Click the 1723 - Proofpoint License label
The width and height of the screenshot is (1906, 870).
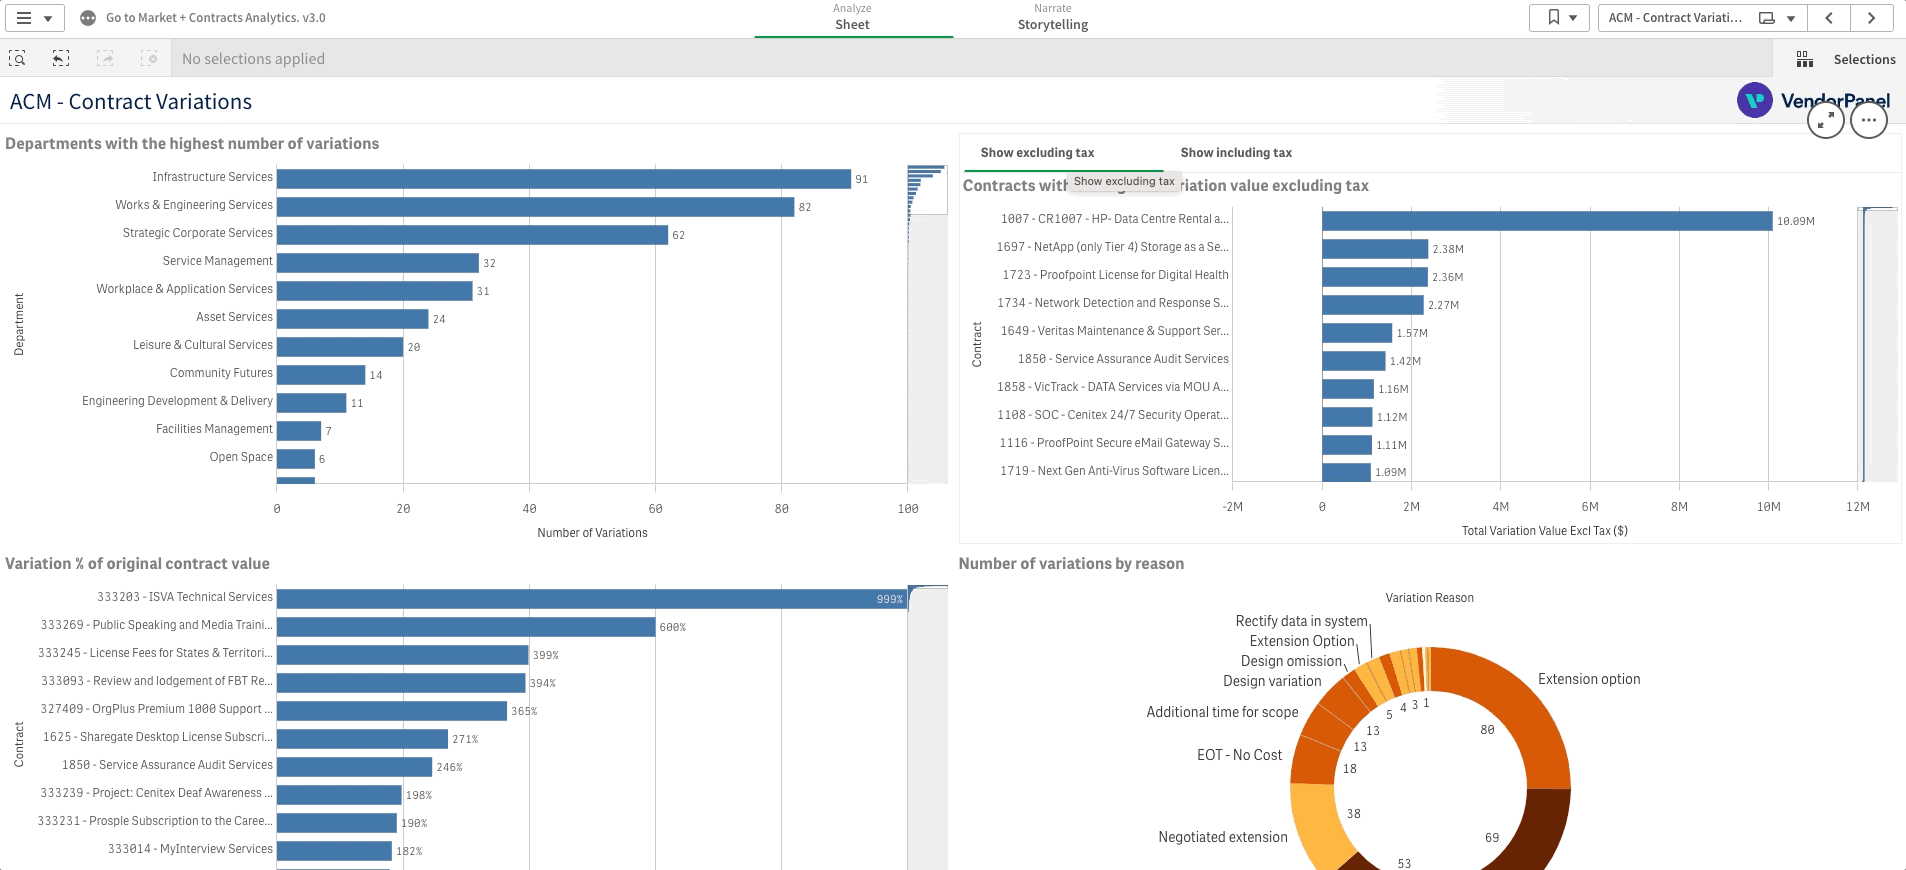click(1115, 275)
